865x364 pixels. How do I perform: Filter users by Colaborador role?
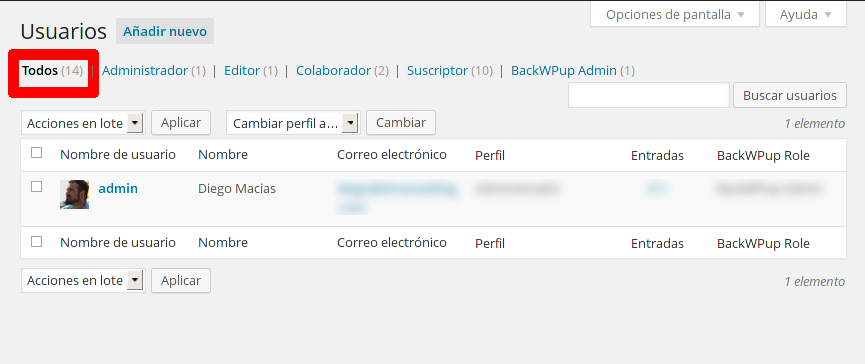click(x=333, y=71)
